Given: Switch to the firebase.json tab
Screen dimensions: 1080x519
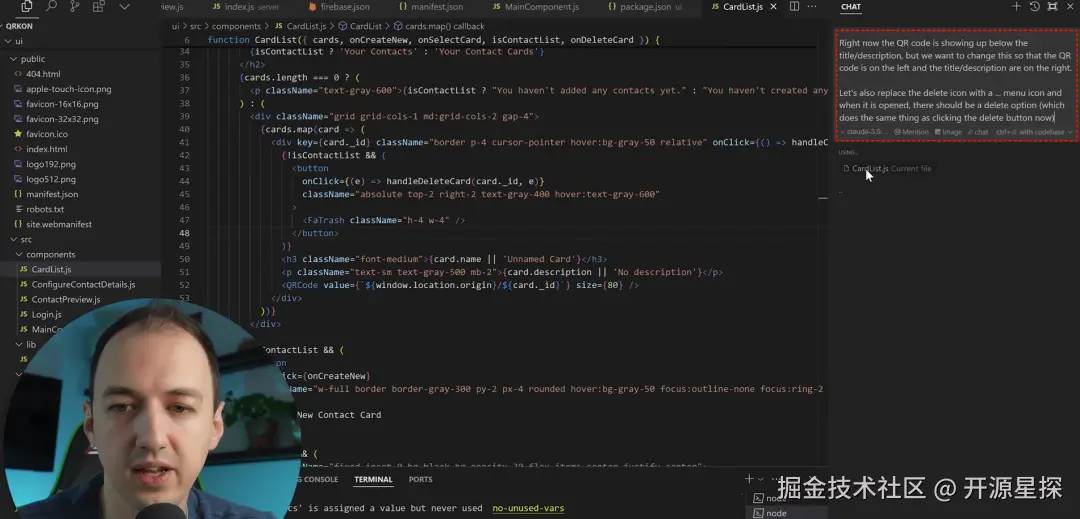Looking at the screenshot, I should pos(338,7).
